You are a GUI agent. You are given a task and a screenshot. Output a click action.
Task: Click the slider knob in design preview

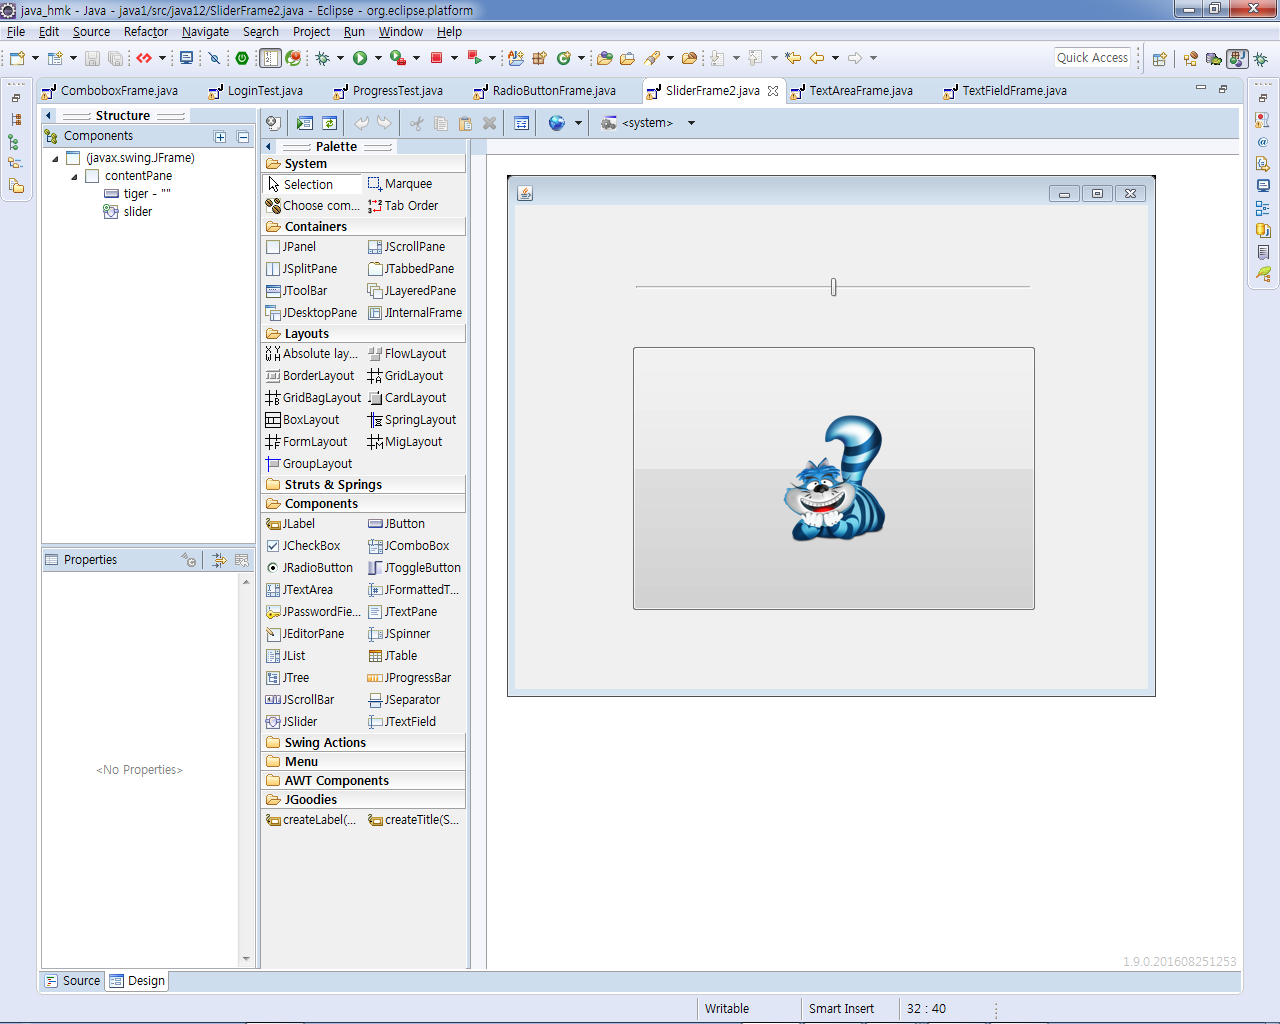pyautogui.click(x=833, y=287)
